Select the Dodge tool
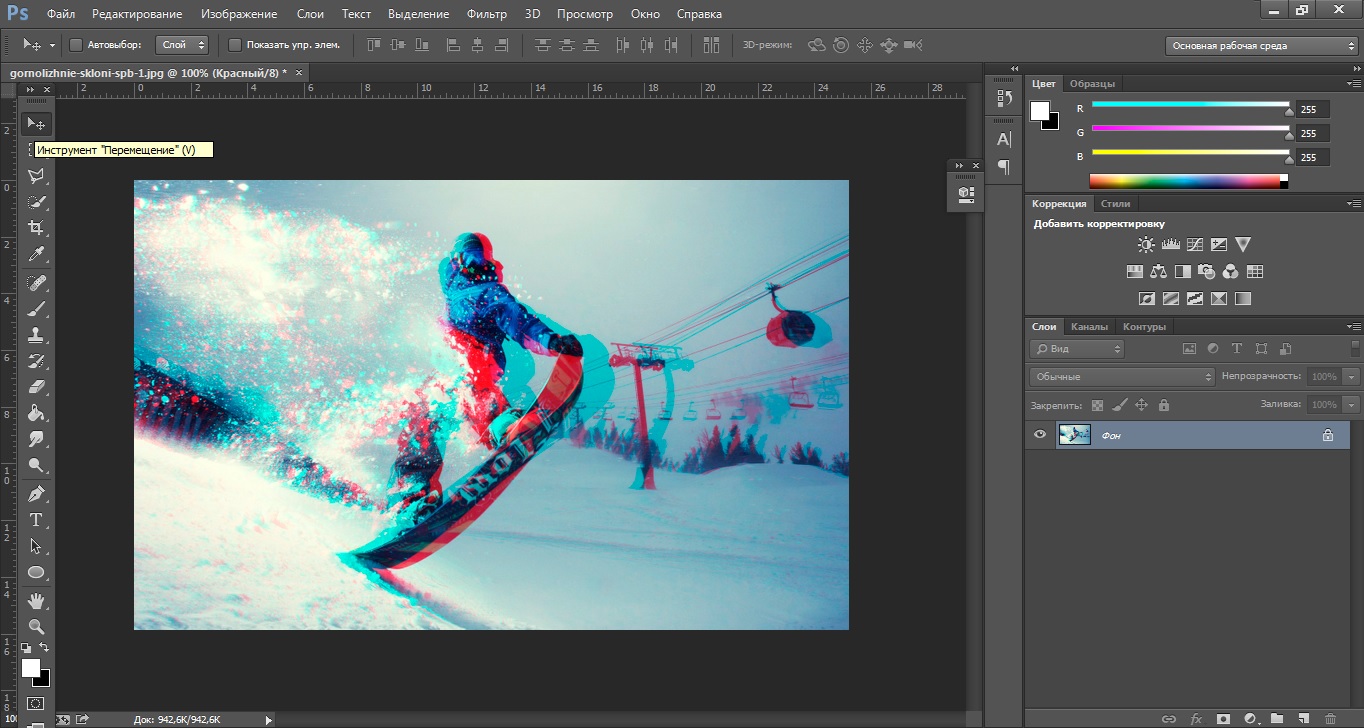1364x728 pixels. 36,465
